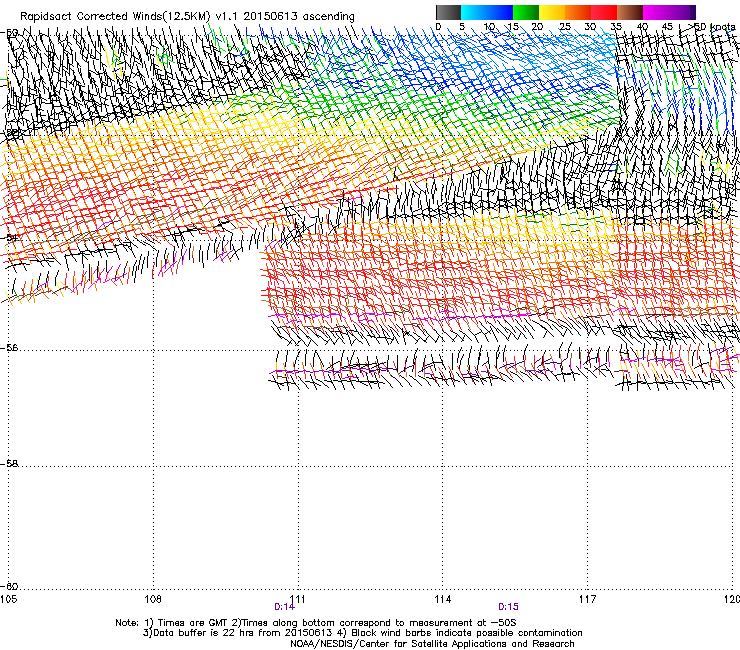Click the 'Data buffer is 22 hrs' note line
This screenshot has width=740, height=650.
362,633
